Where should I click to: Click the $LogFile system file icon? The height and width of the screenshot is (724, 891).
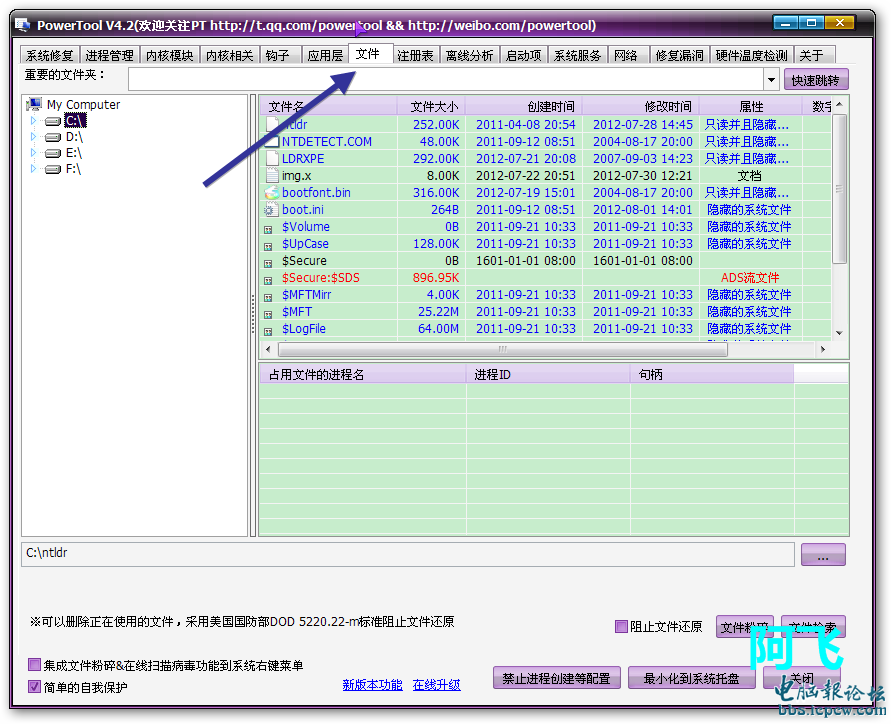click(x=268, y=332)
